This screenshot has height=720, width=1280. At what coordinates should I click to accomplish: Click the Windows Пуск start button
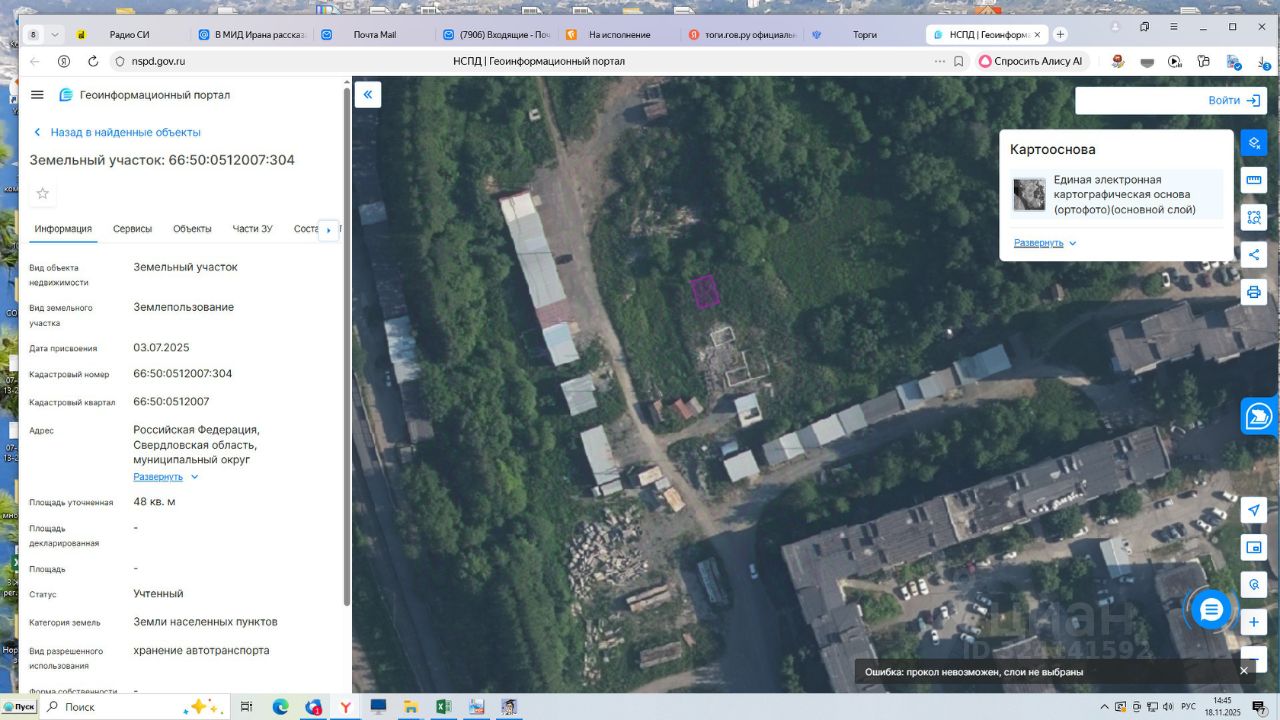point(19,707)
